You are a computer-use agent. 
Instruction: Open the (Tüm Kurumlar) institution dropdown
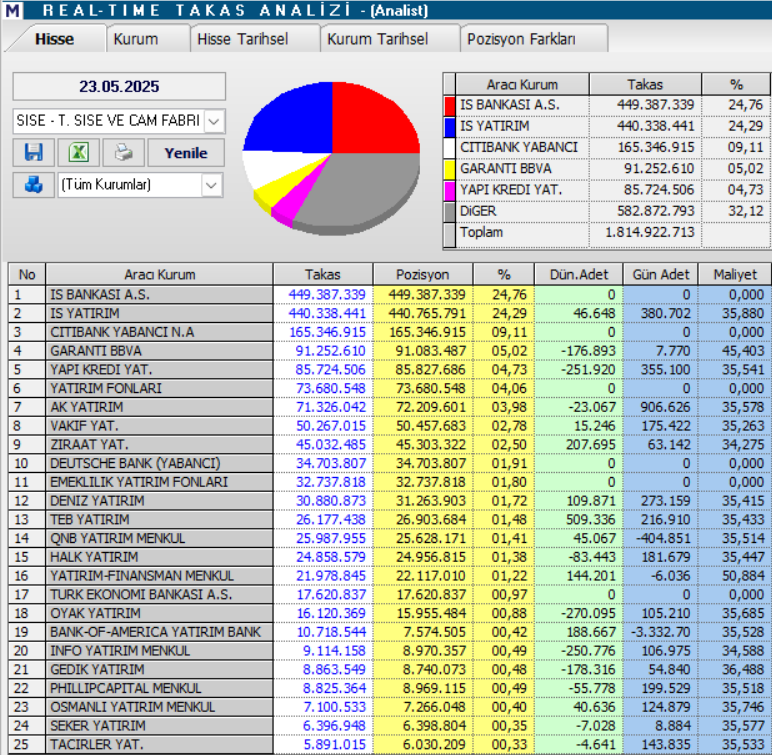211,185
